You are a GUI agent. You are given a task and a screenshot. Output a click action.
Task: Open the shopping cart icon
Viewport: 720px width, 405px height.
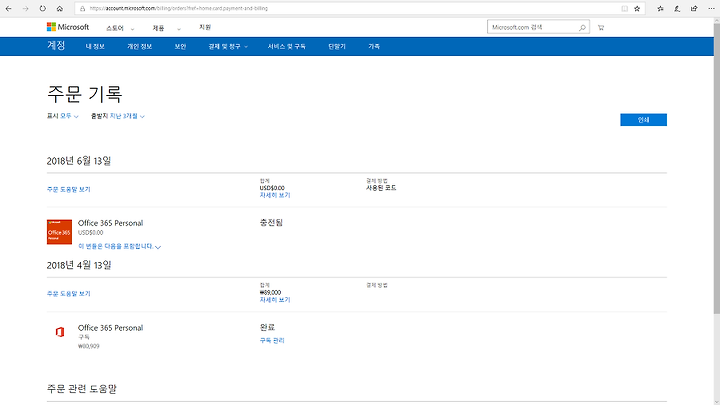pyautogui.click(x=601, y=28)
